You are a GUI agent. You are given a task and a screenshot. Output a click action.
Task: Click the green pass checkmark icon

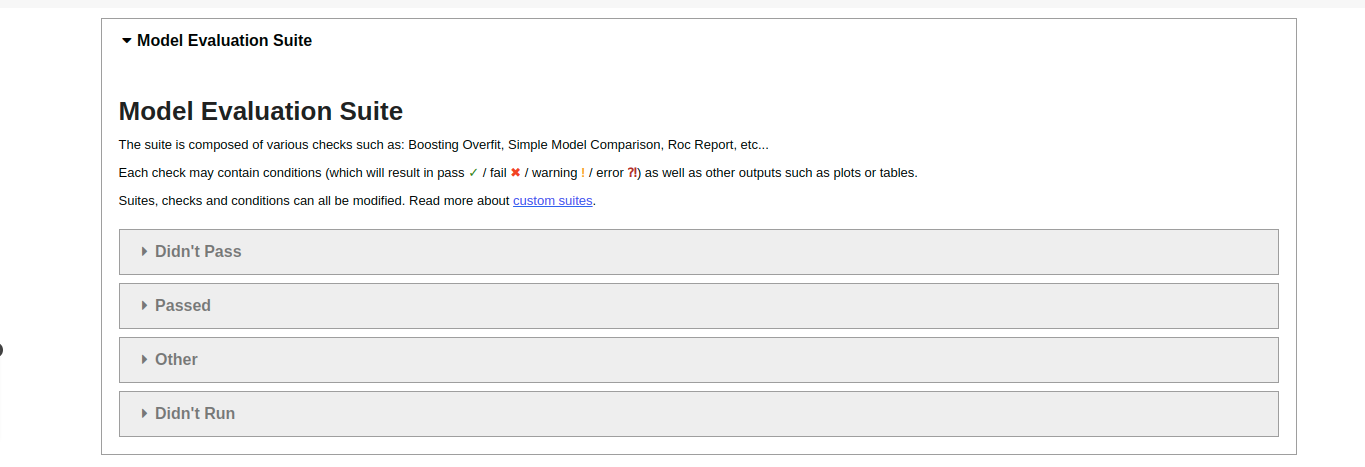click(x=473, y=172)
